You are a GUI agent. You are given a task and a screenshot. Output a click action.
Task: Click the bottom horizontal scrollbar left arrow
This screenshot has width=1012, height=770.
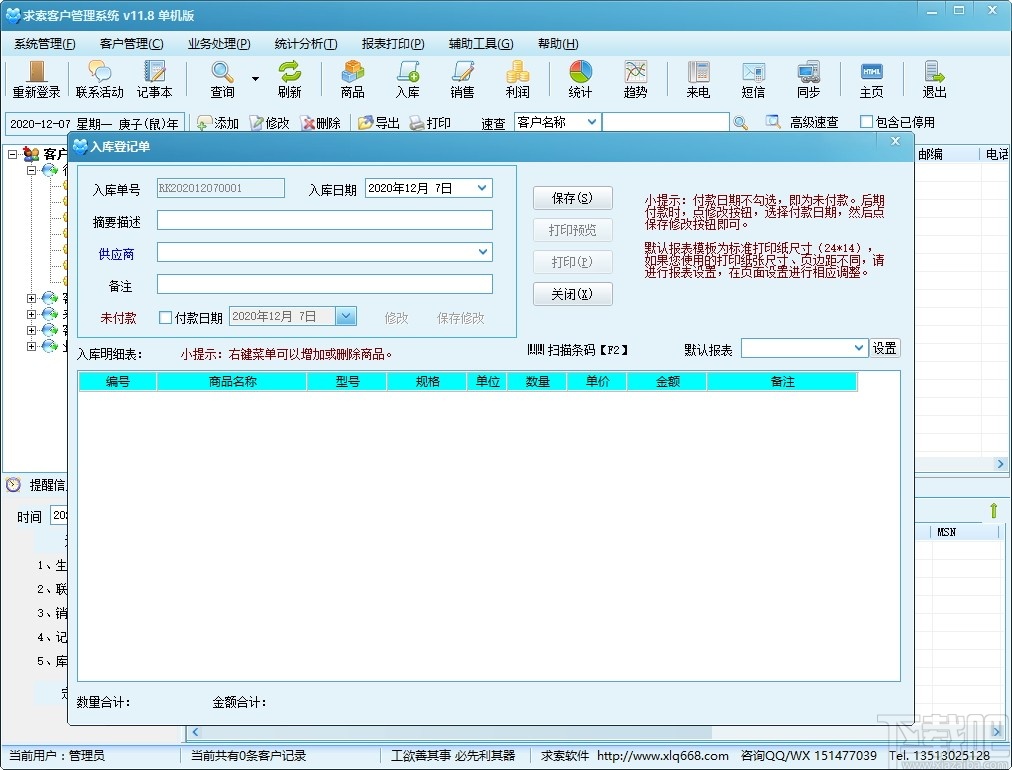tap(195, 733)
